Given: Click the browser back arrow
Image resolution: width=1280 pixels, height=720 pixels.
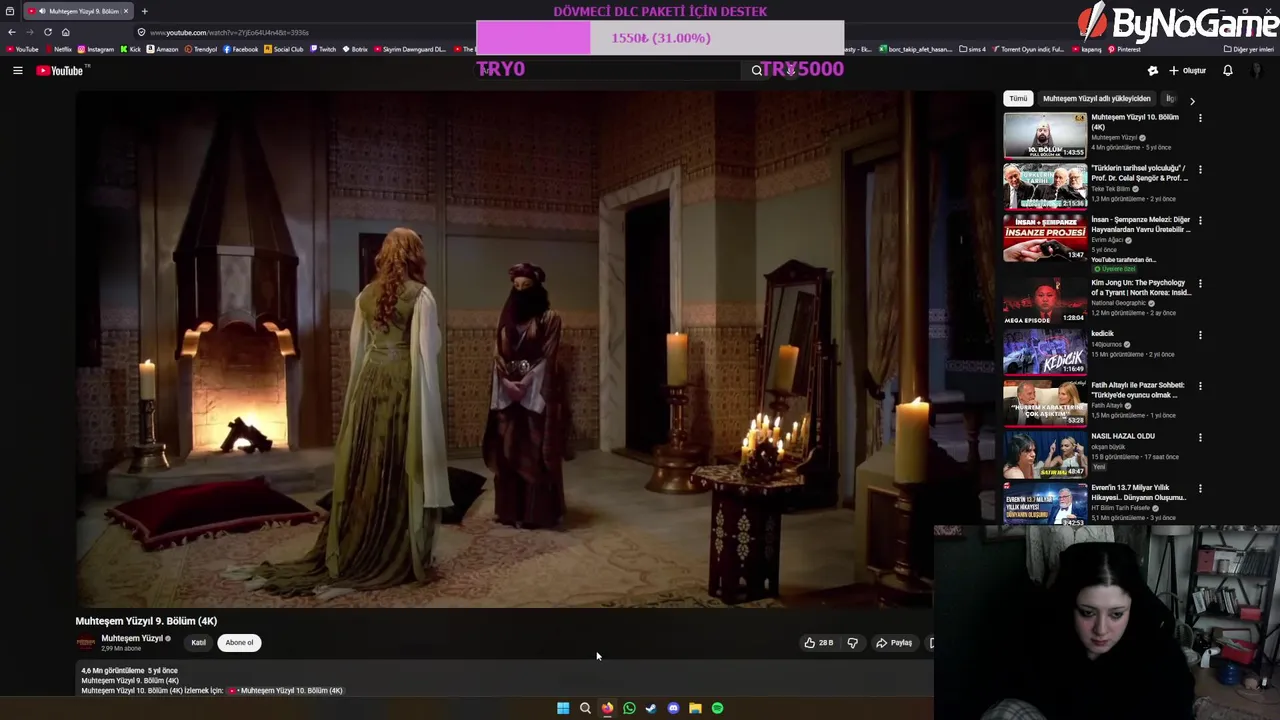Looking at the screenshot, I should (x=12, y=32).
